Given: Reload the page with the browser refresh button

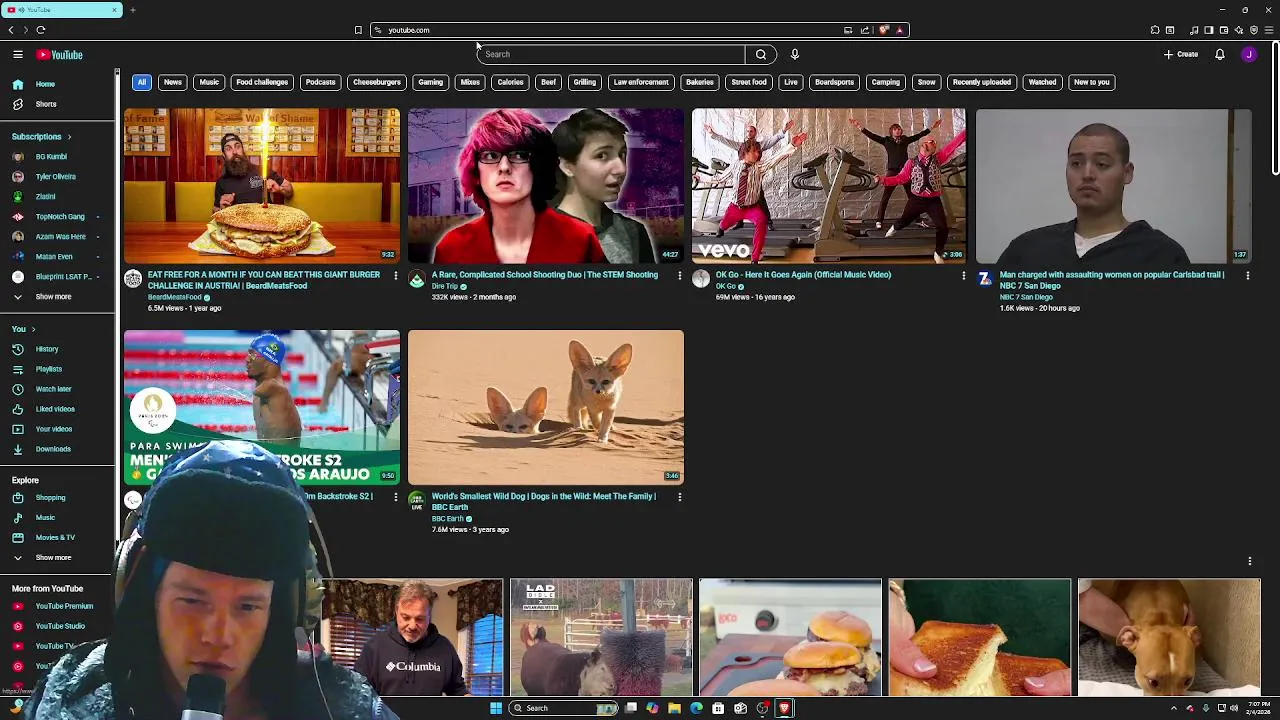Looking at the screenshot, I should tap(40, 30).
